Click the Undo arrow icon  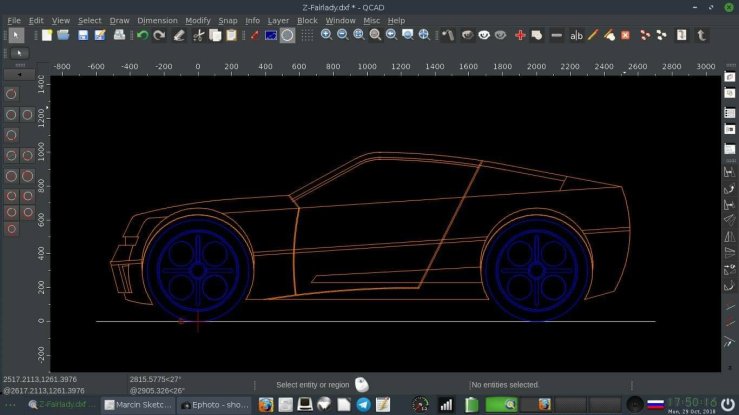coord(142,35)
